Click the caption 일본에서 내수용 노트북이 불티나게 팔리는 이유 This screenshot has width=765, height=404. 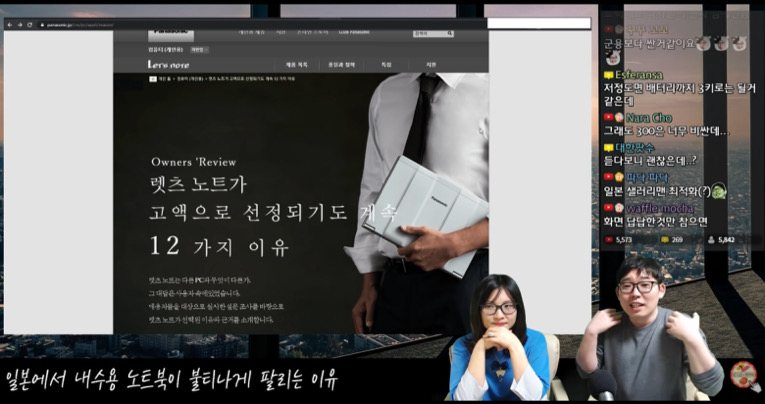171,380
